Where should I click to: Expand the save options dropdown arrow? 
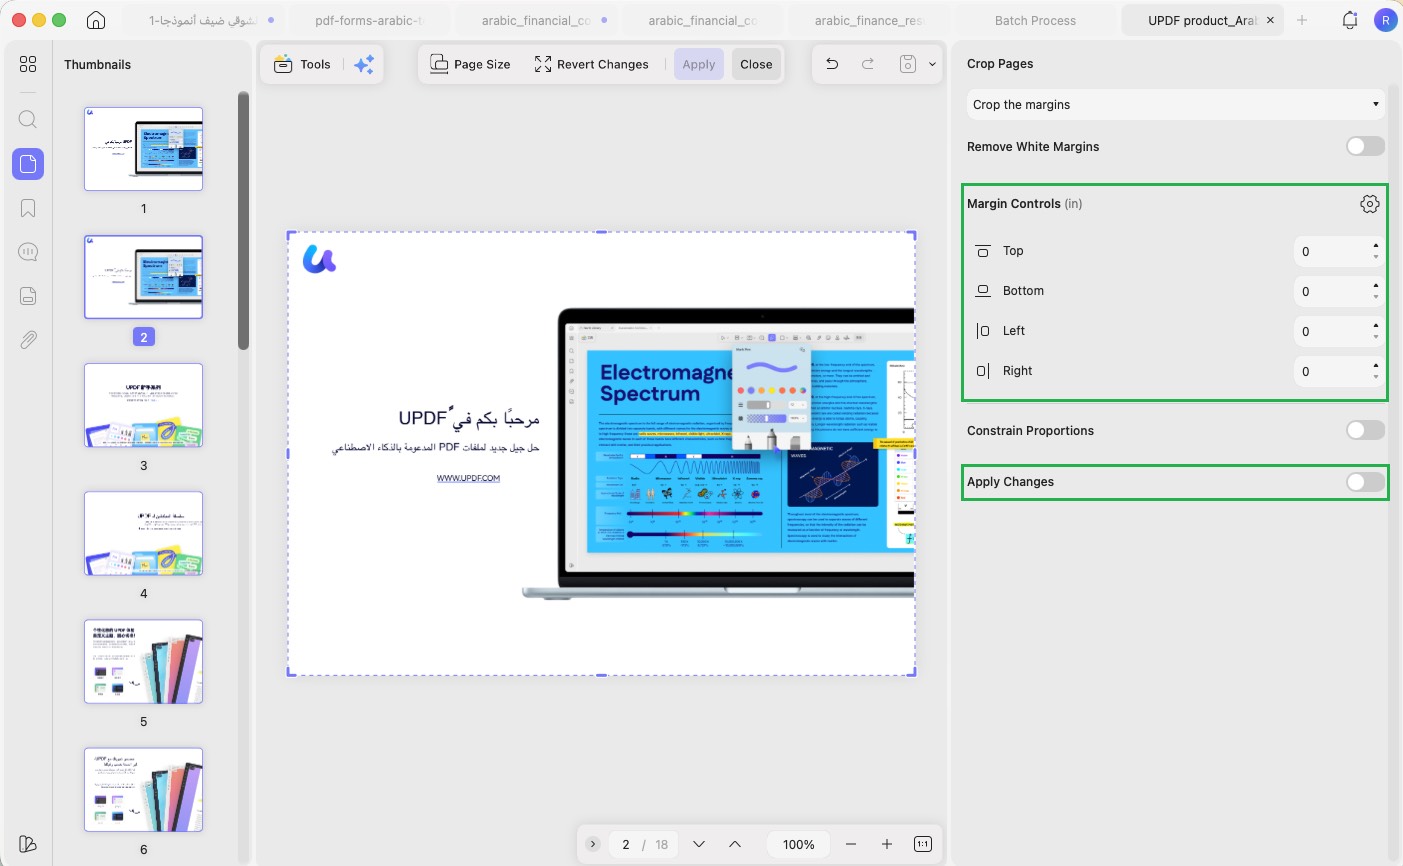933,64
